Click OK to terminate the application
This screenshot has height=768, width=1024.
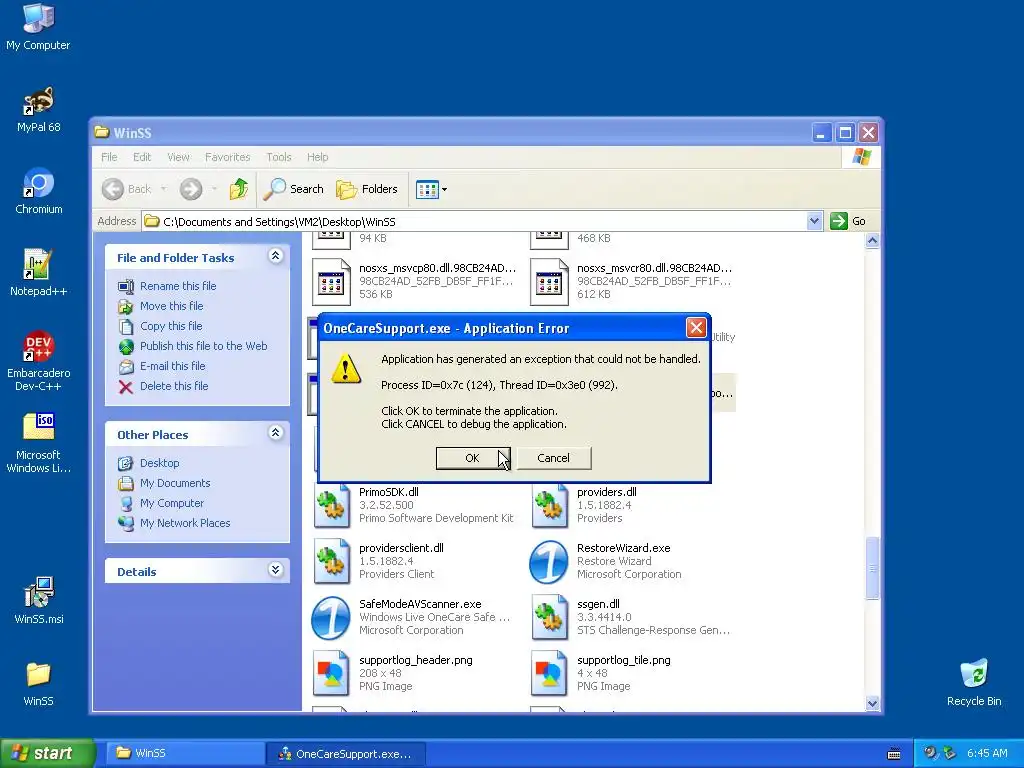tap(472, 458)
